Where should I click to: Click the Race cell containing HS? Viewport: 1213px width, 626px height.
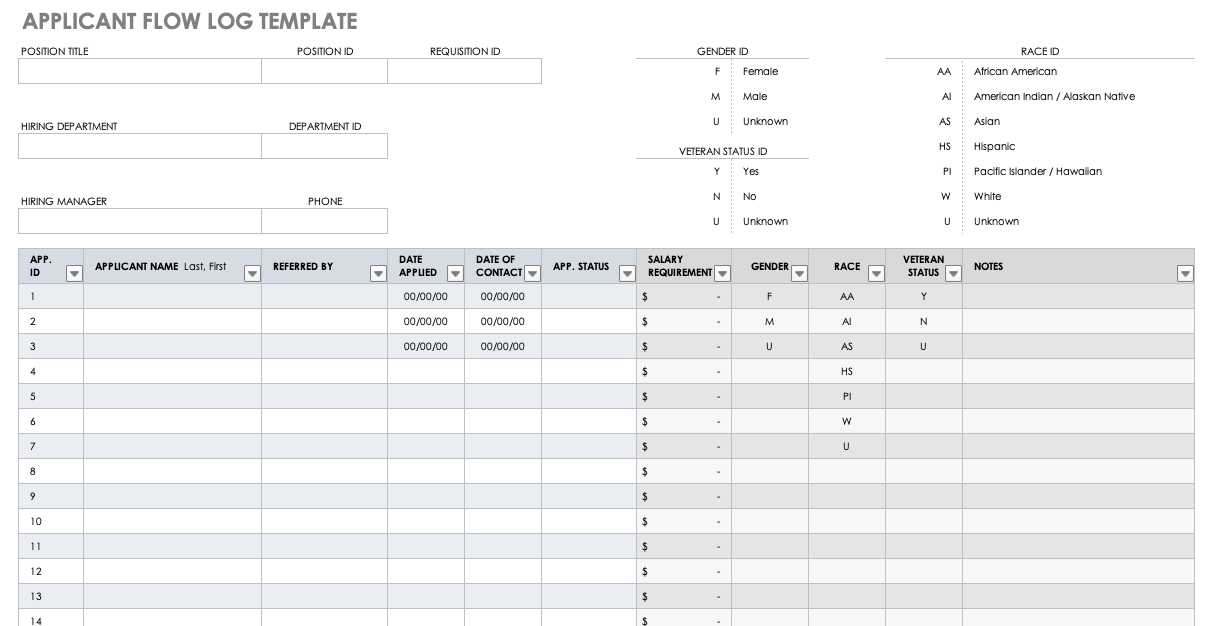(847, 371)
